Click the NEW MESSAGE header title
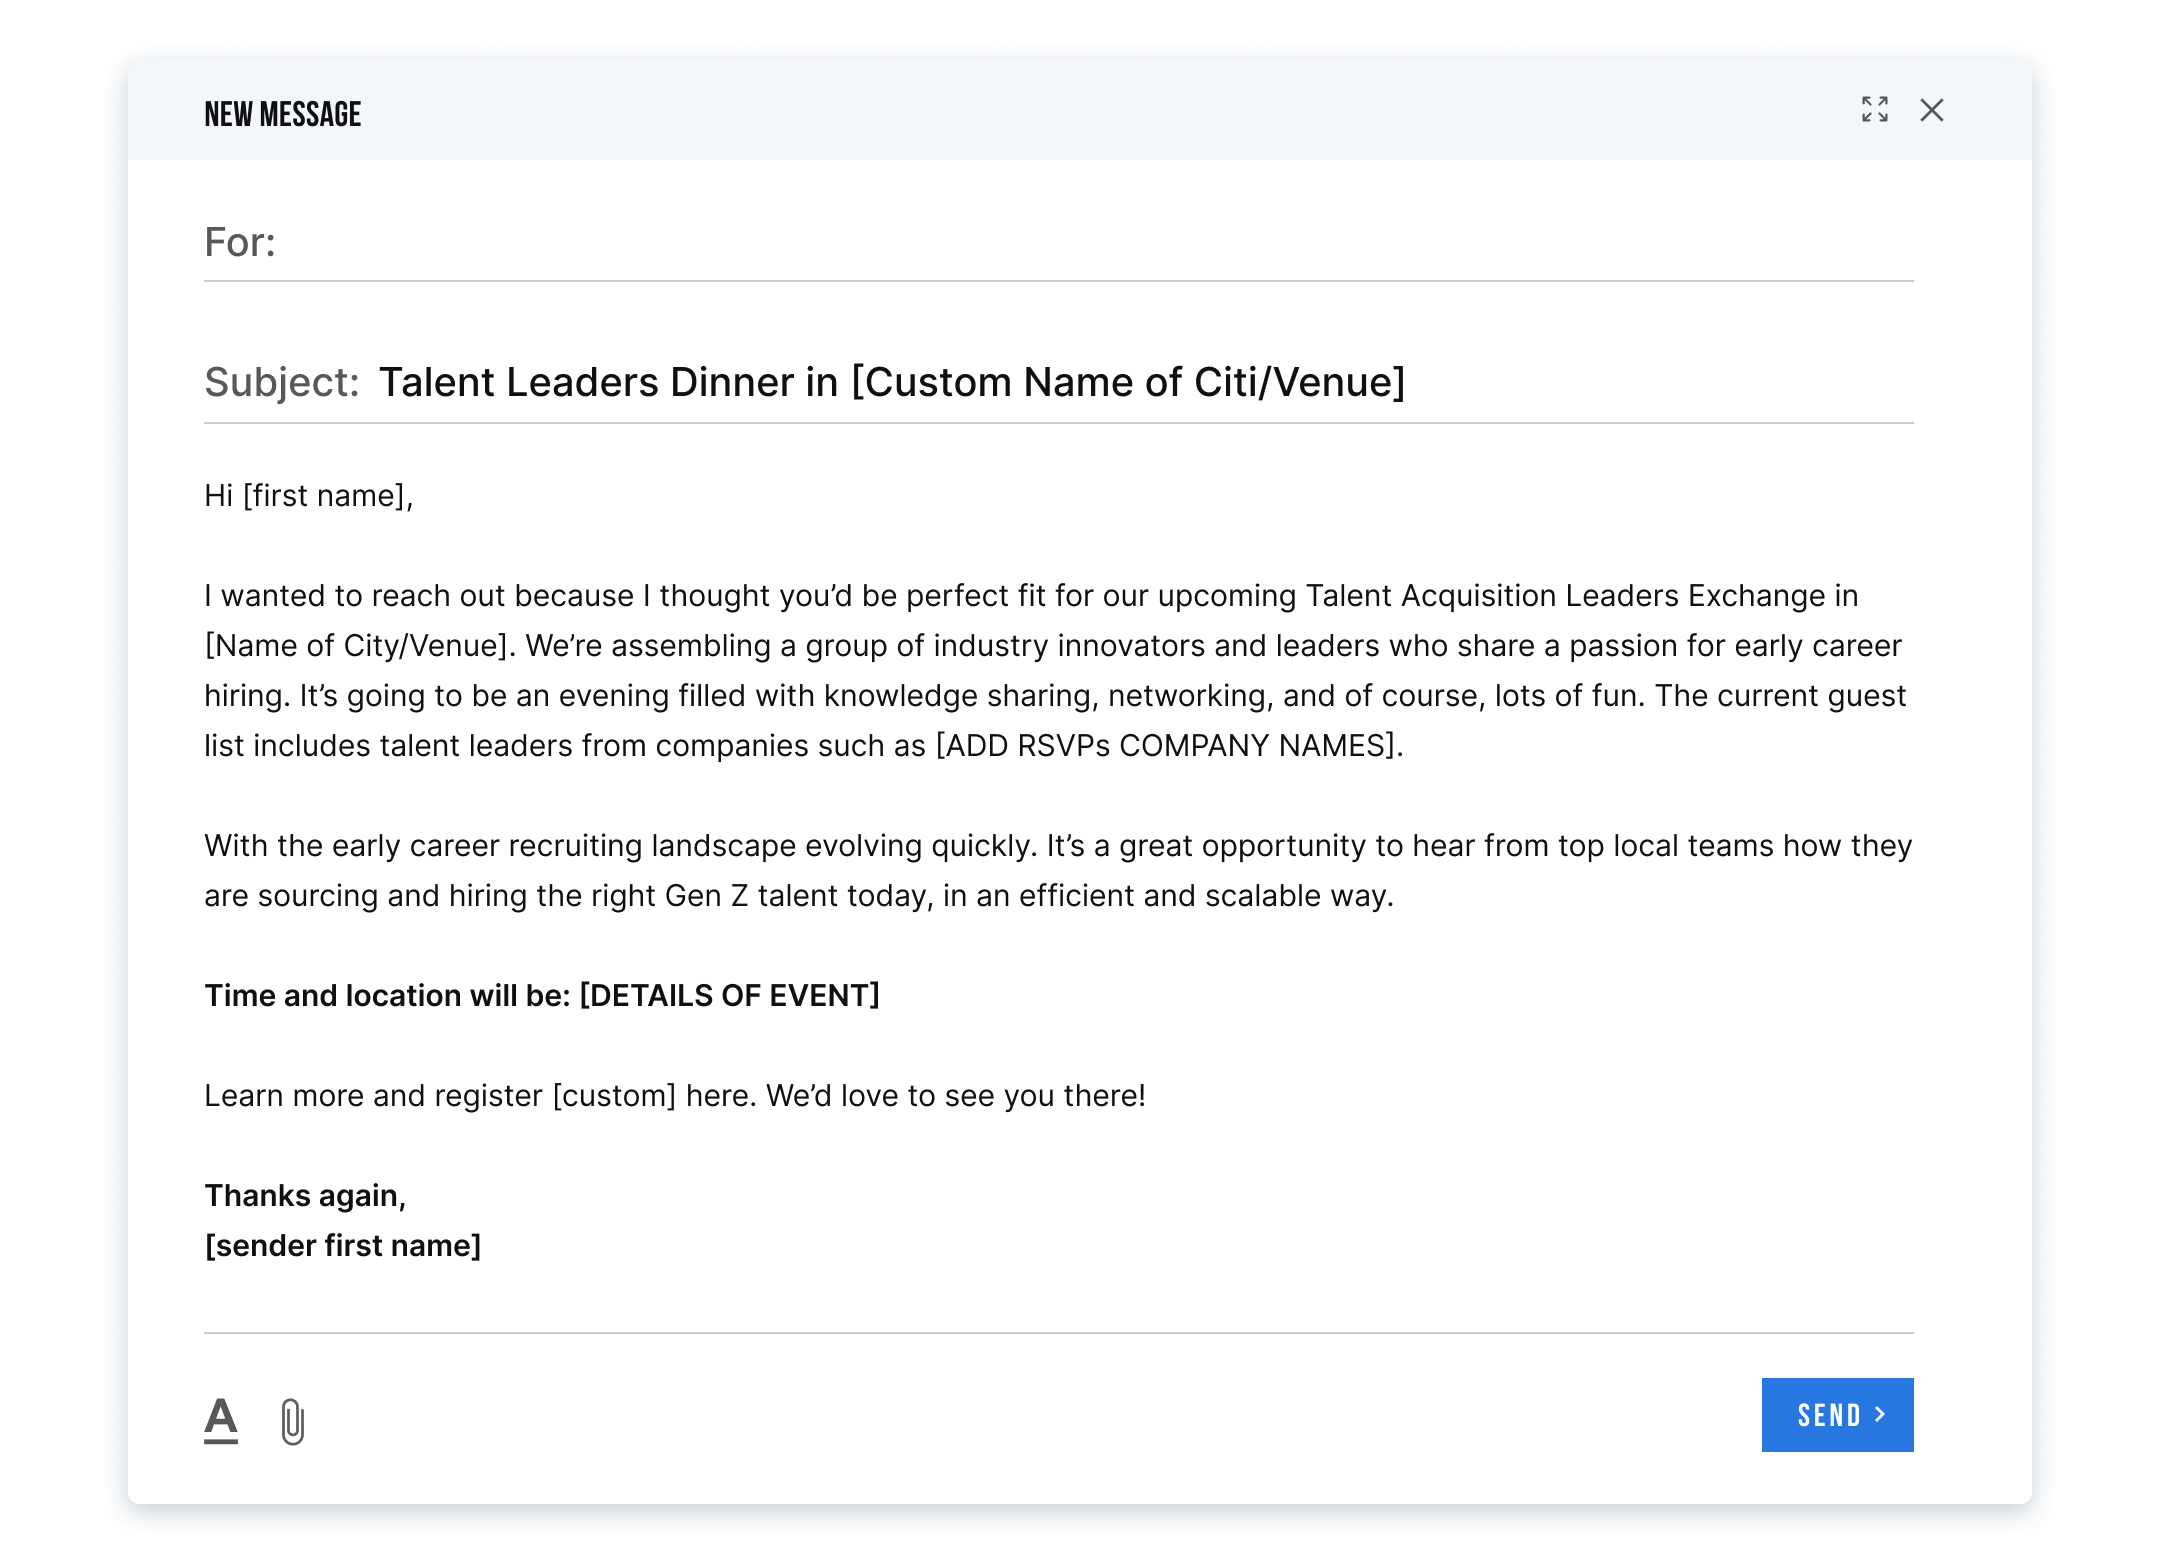 (x=282, y=114)
